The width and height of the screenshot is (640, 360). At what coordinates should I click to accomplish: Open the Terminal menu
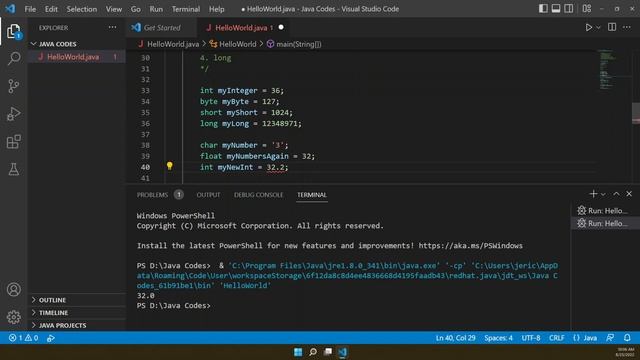pyautogui.click(x=186, y=9)
